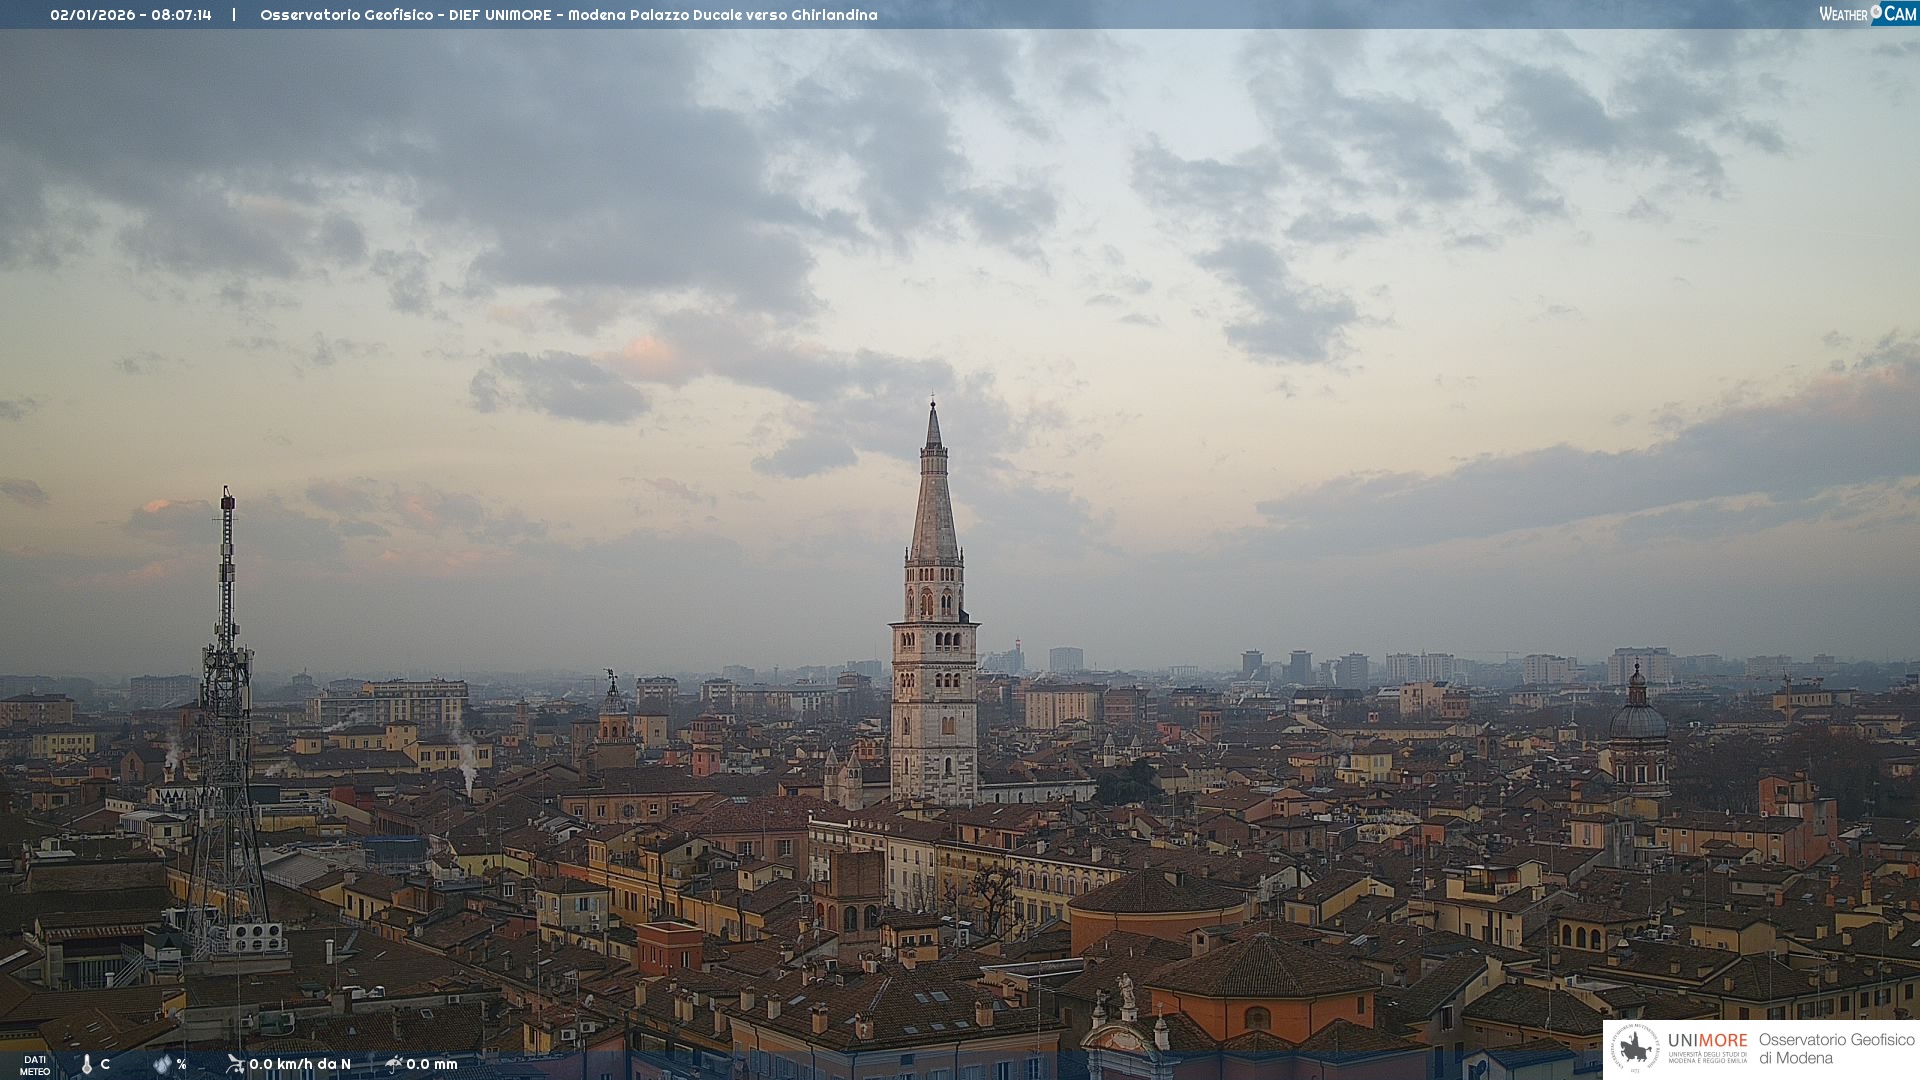Click the rainfall reading 0.0 mm
Viewport: 1920px width, 1080px height.
tap(432, 1064)
